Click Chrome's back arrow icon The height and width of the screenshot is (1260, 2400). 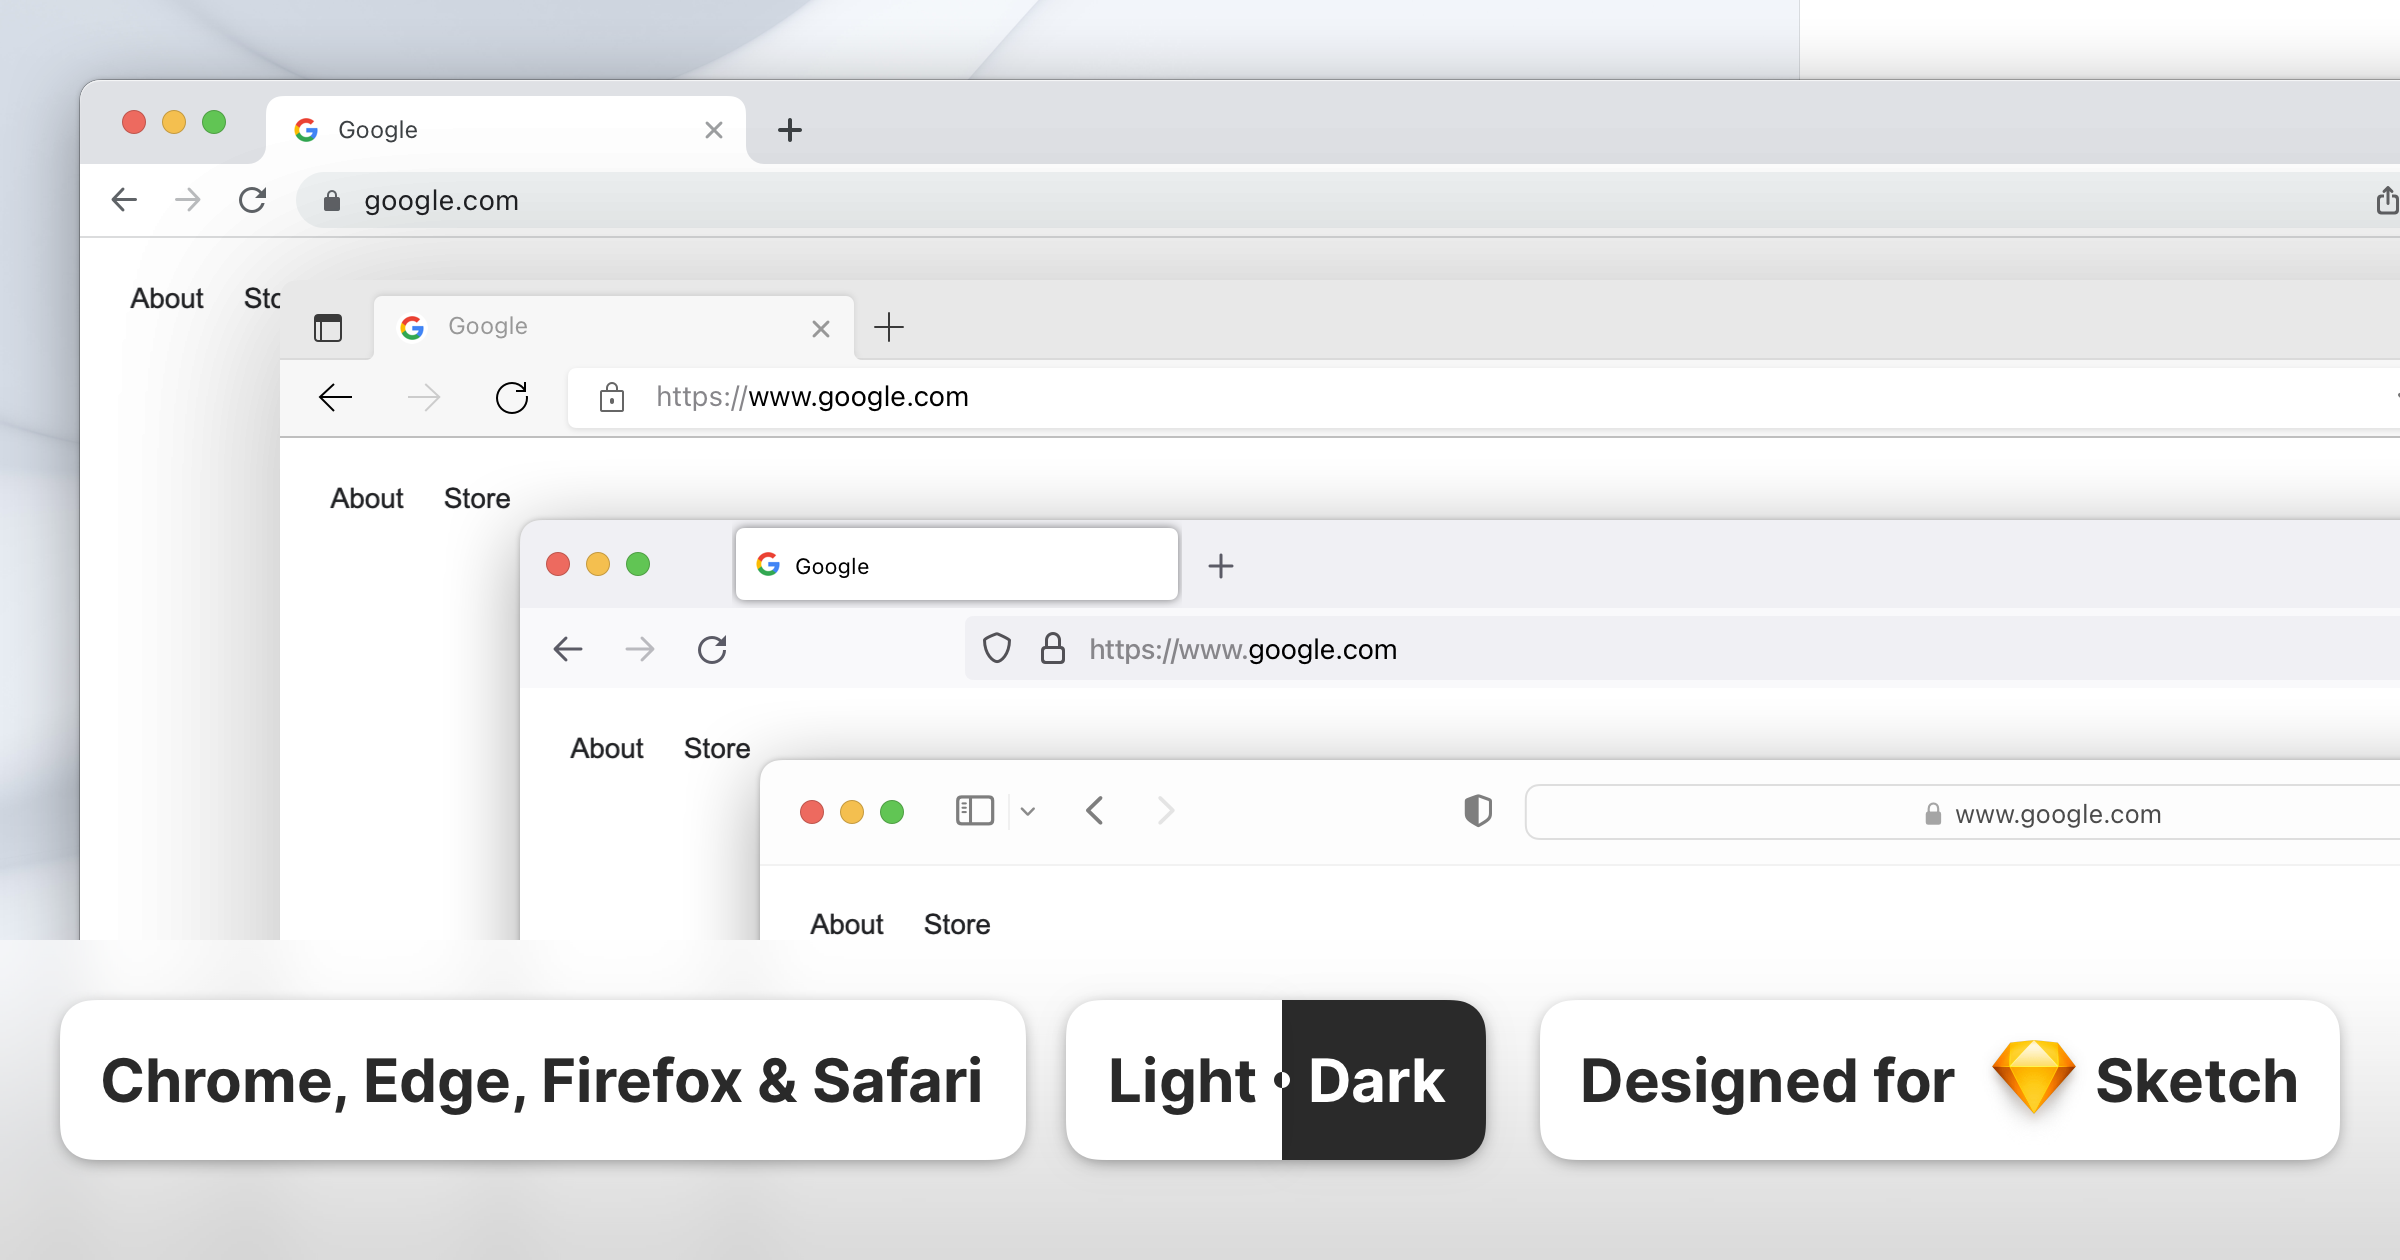[x=124, y=200]
